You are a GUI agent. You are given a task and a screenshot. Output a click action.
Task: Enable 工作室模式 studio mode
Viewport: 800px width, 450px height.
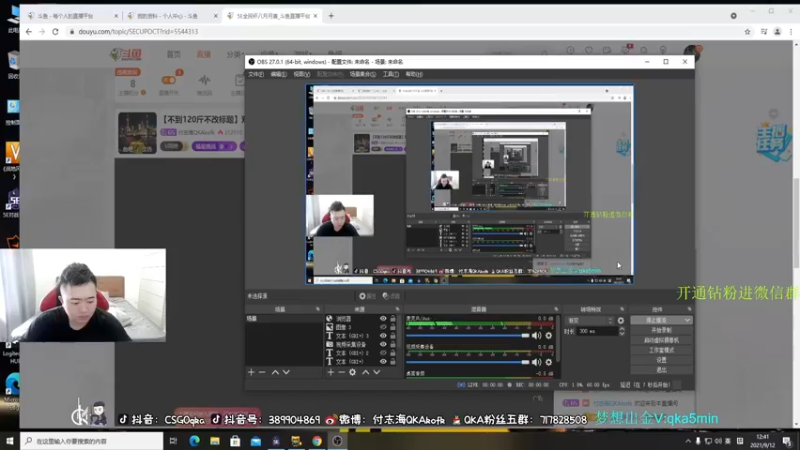click(661, 350)
